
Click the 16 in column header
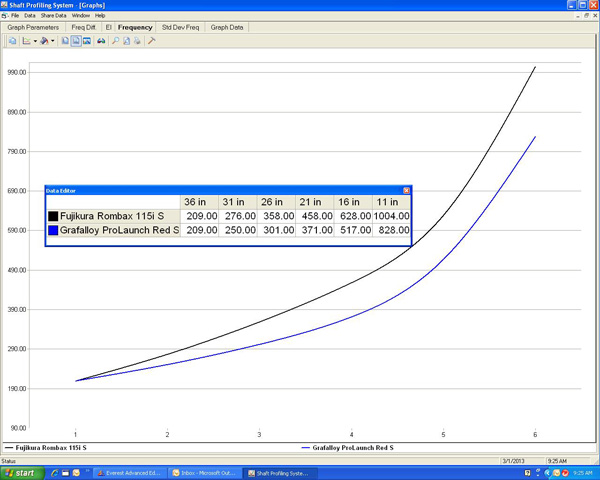pyautogui.click(x=353, y=202)
